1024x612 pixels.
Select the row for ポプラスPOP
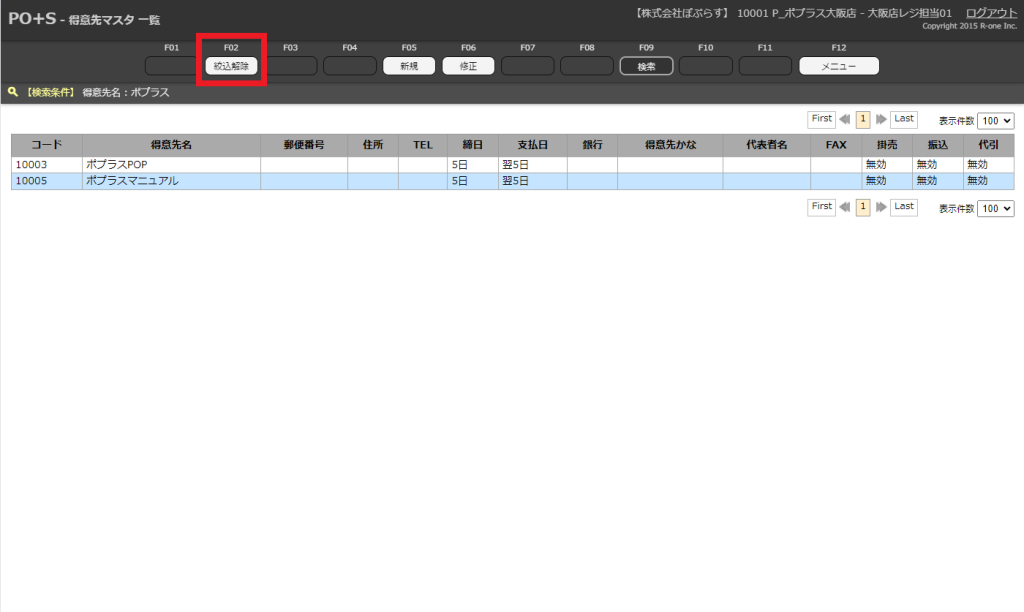170,165
